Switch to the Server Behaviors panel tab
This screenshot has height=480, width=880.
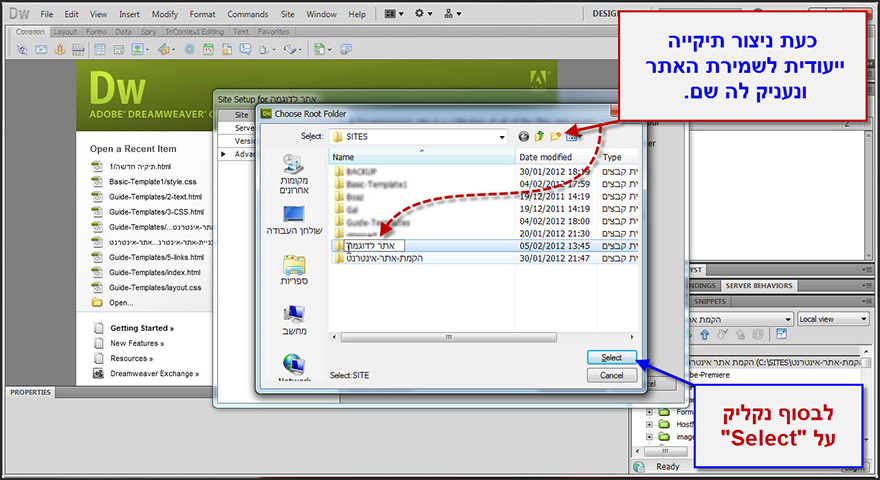tap(759, 285)
